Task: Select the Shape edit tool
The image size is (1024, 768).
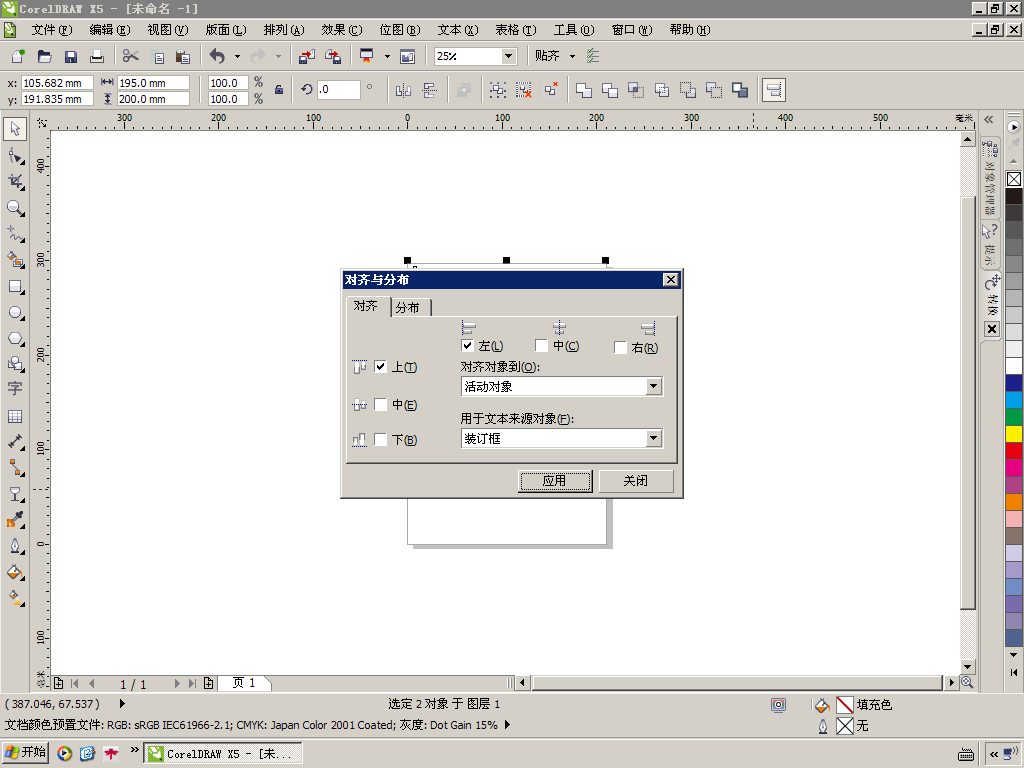Action: pos(15,156)
